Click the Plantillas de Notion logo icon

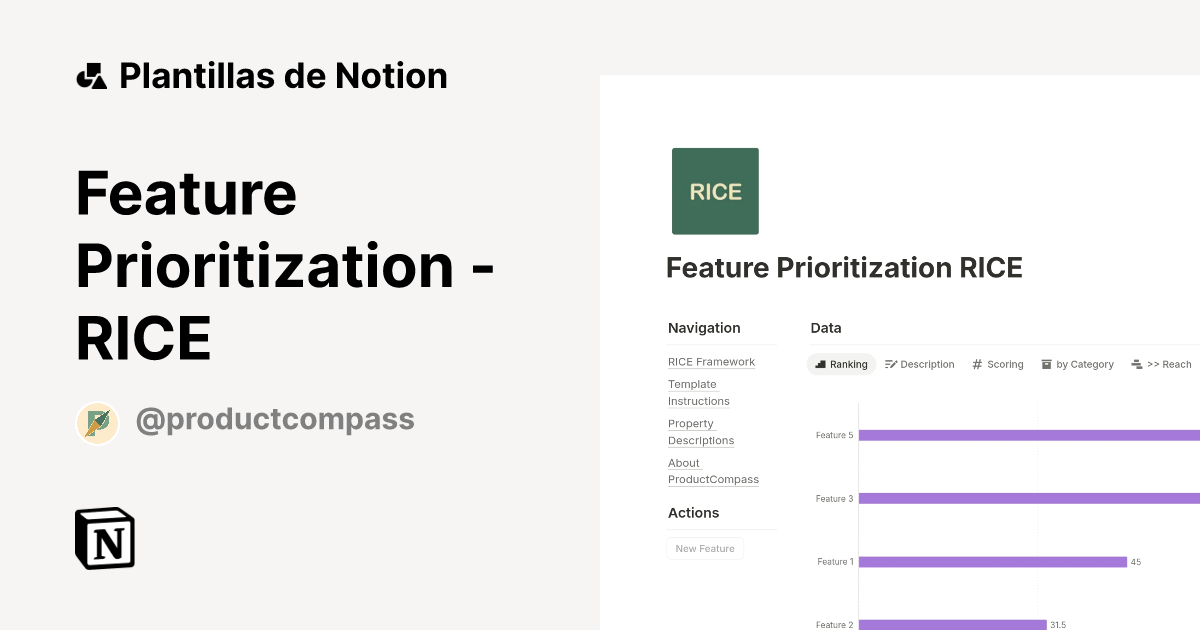(91, 75)
